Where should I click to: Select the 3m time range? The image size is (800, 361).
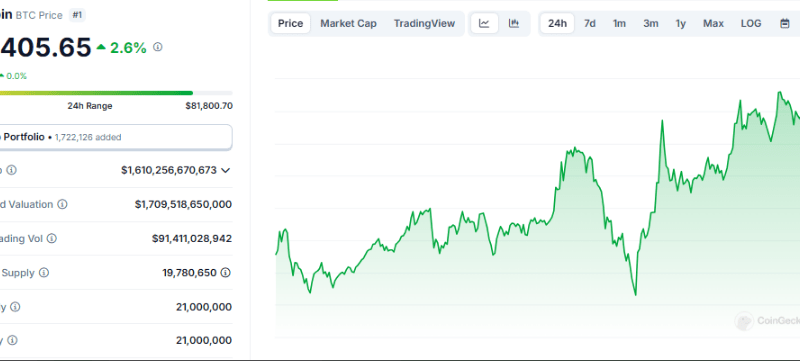click(651, 23)
